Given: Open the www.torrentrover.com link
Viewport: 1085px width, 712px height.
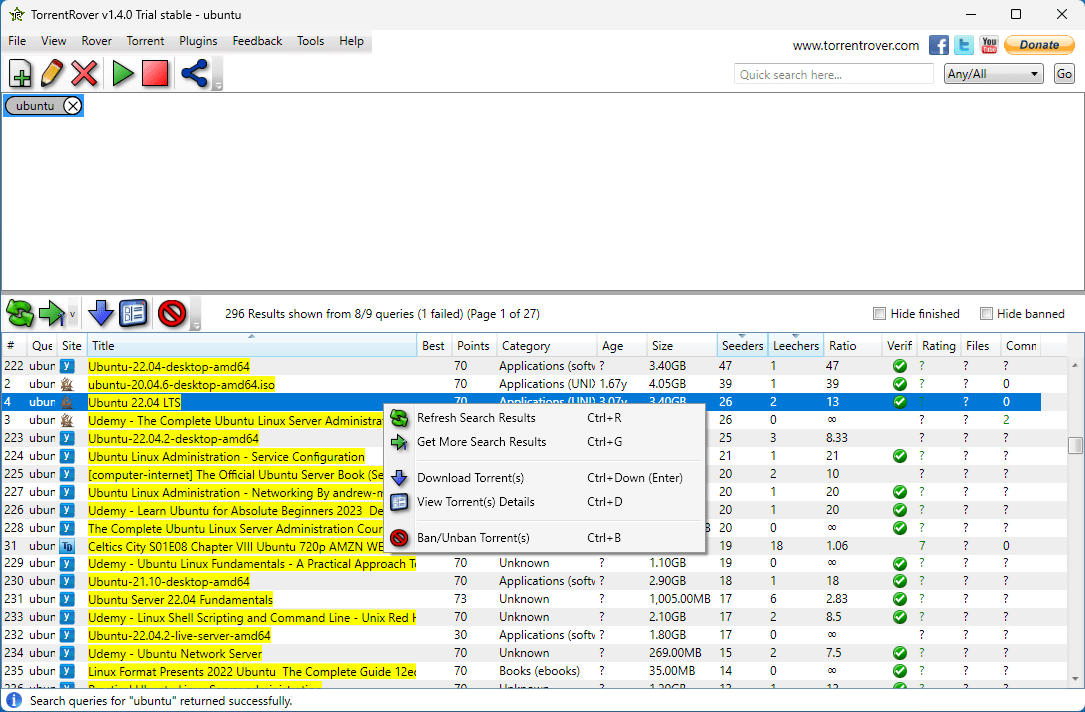Looking at the screenshot, I should 856,46.
